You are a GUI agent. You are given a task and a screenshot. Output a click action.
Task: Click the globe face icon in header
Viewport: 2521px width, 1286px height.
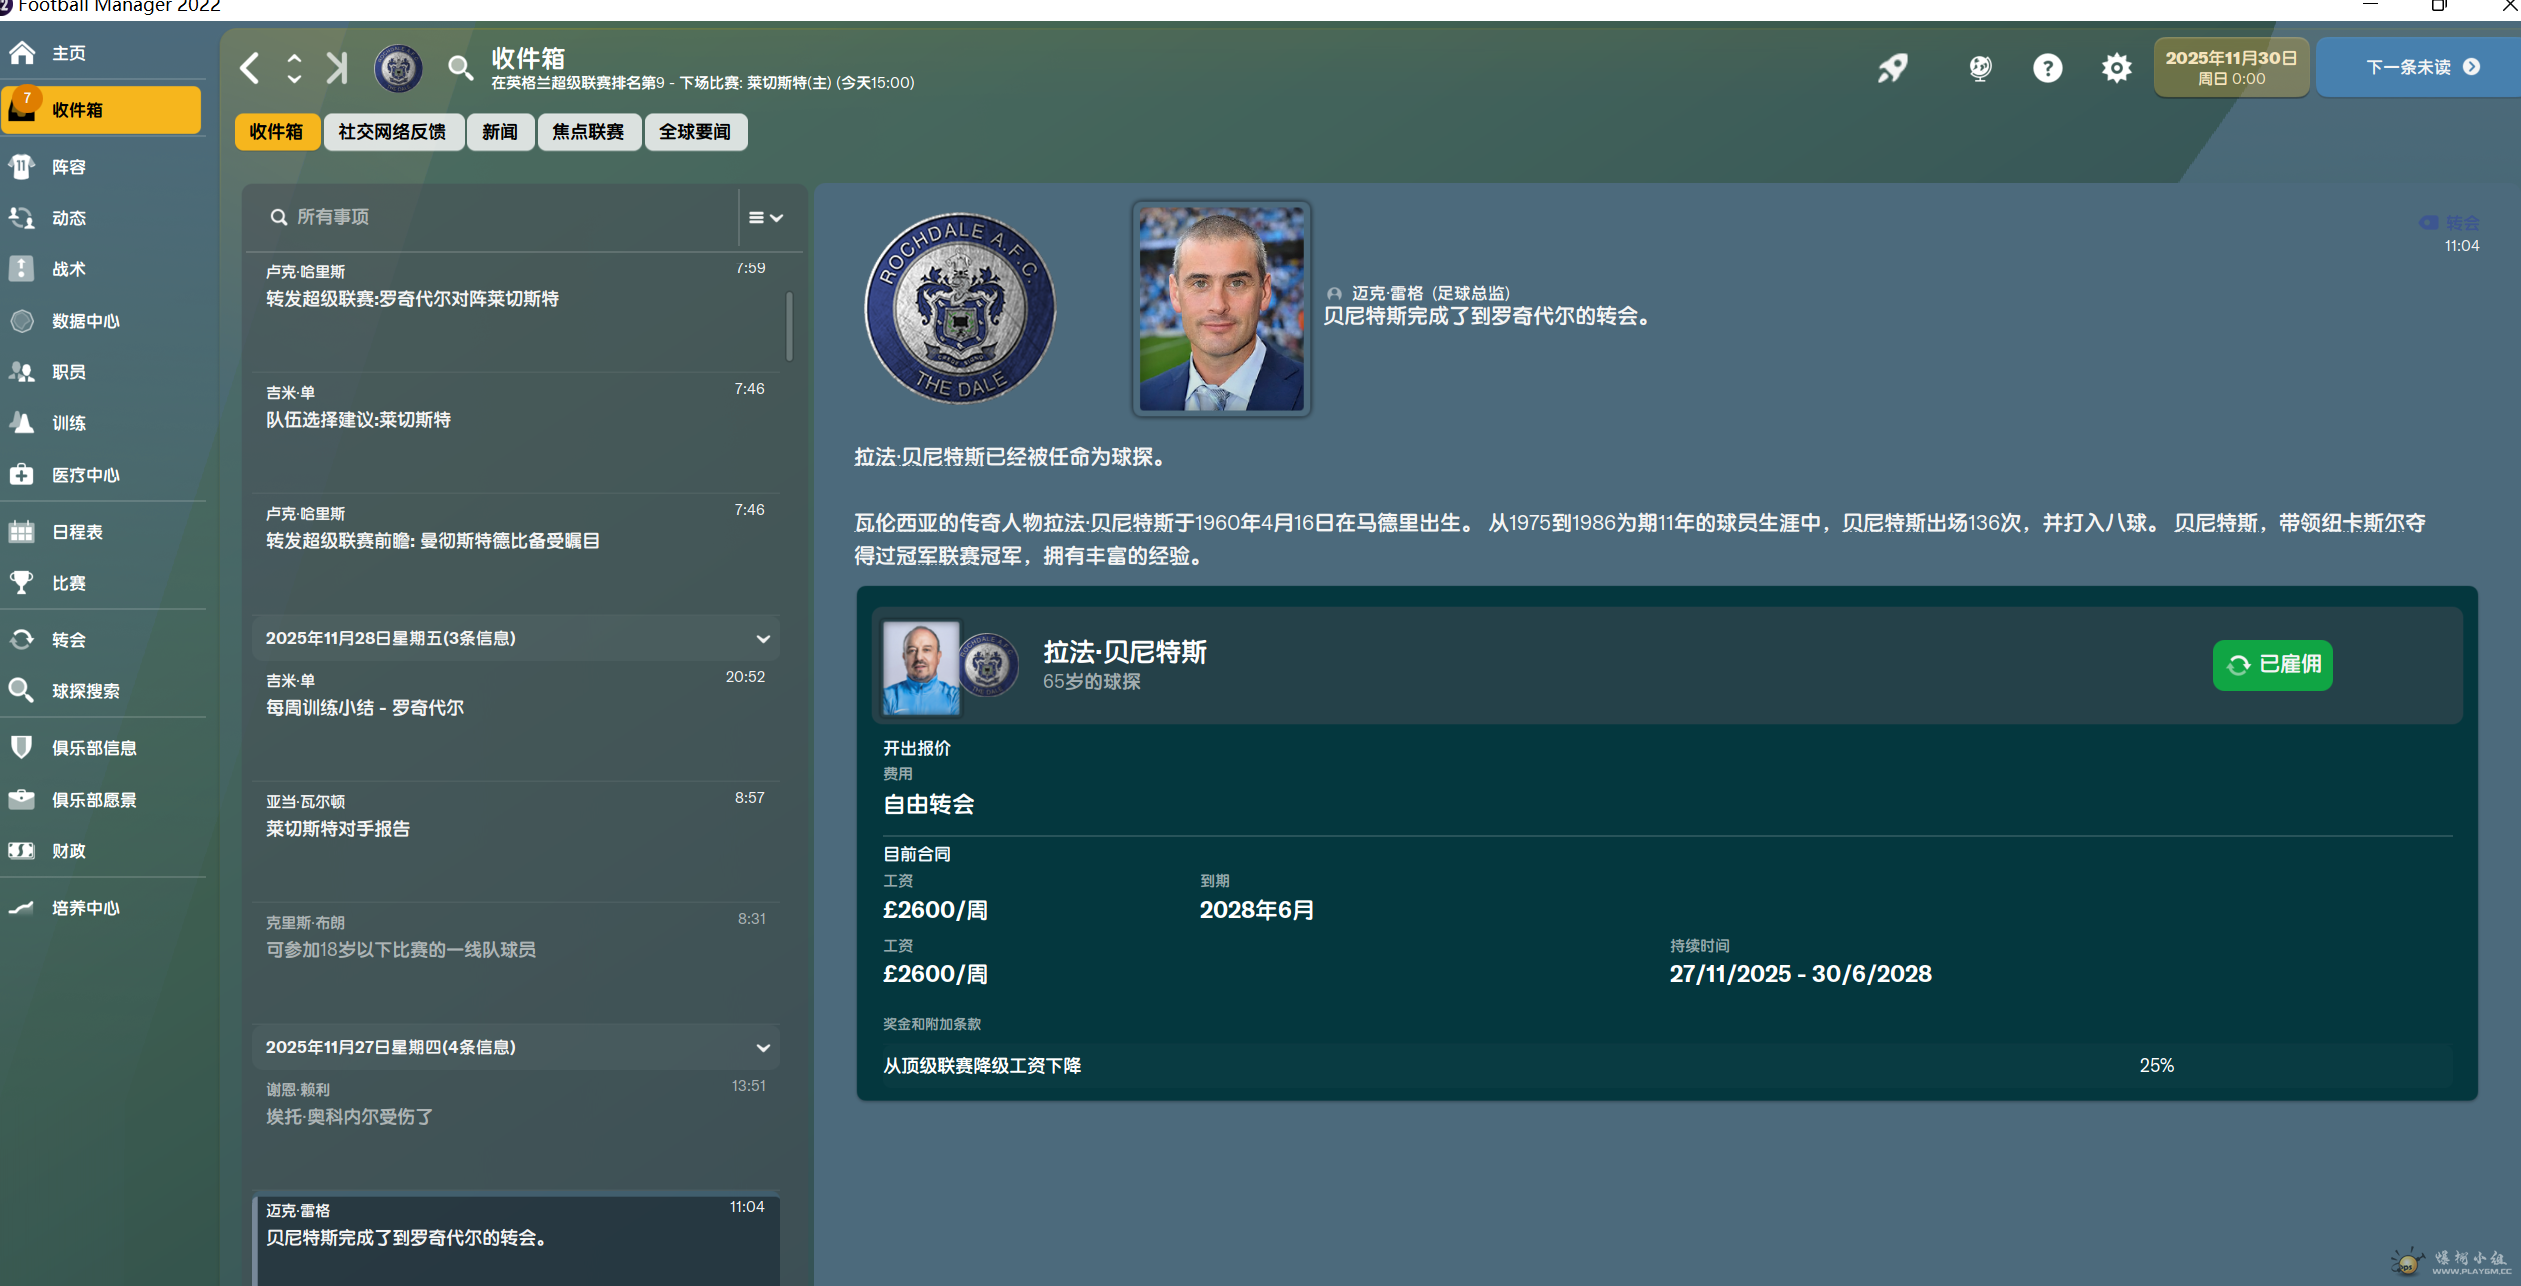click(x=1980, y=68)
